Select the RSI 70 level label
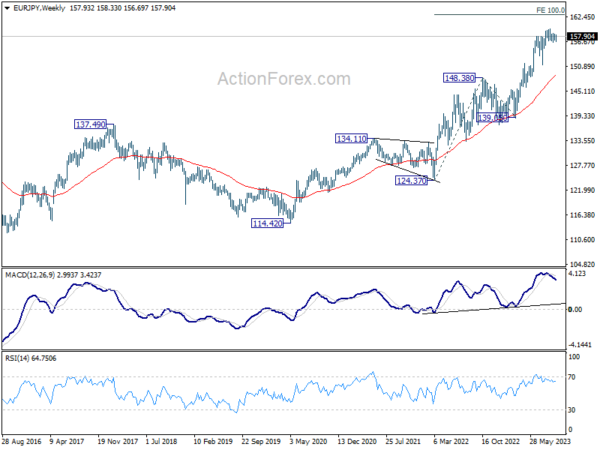 point(572,377)
